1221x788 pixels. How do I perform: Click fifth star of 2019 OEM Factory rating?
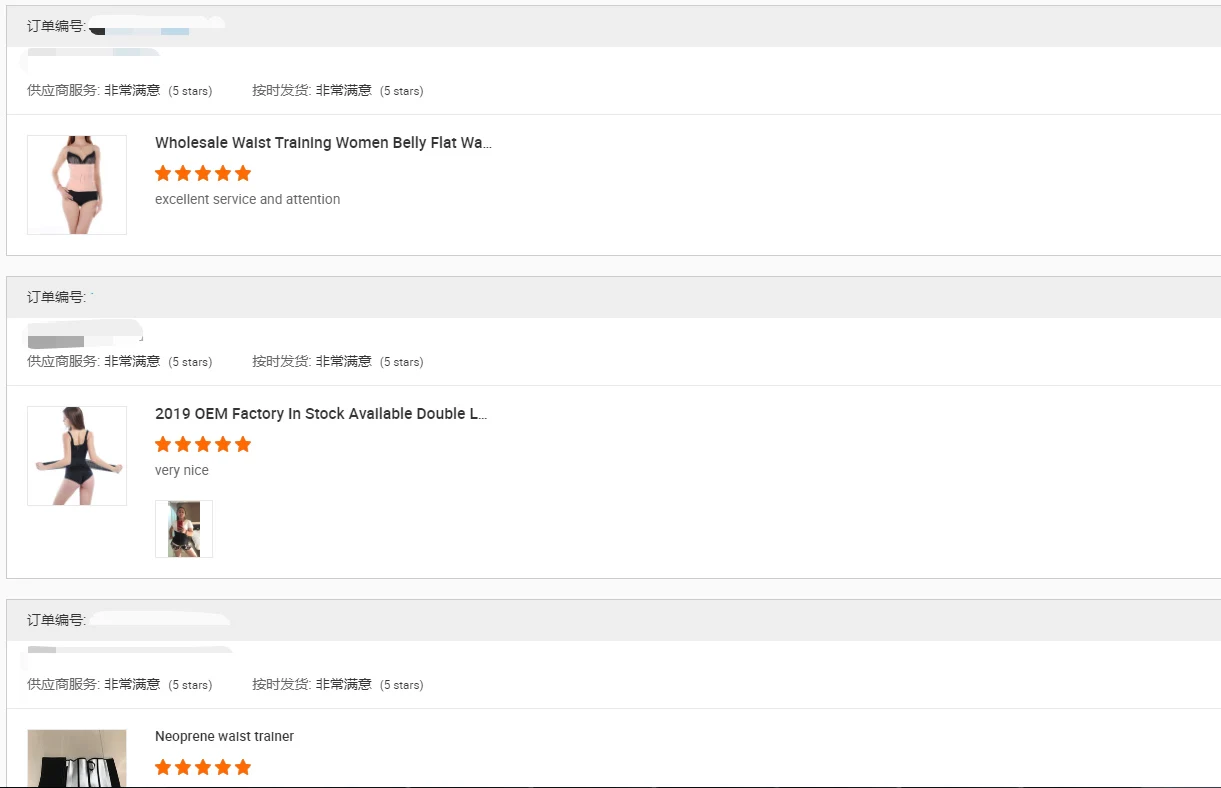(243, 444)
